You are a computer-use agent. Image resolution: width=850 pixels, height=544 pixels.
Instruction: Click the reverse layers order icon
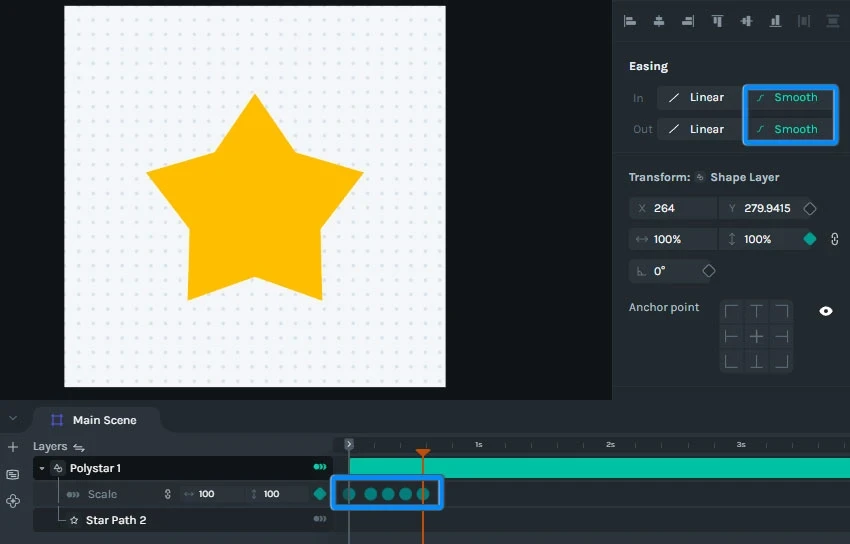click(x=79, y=447)
